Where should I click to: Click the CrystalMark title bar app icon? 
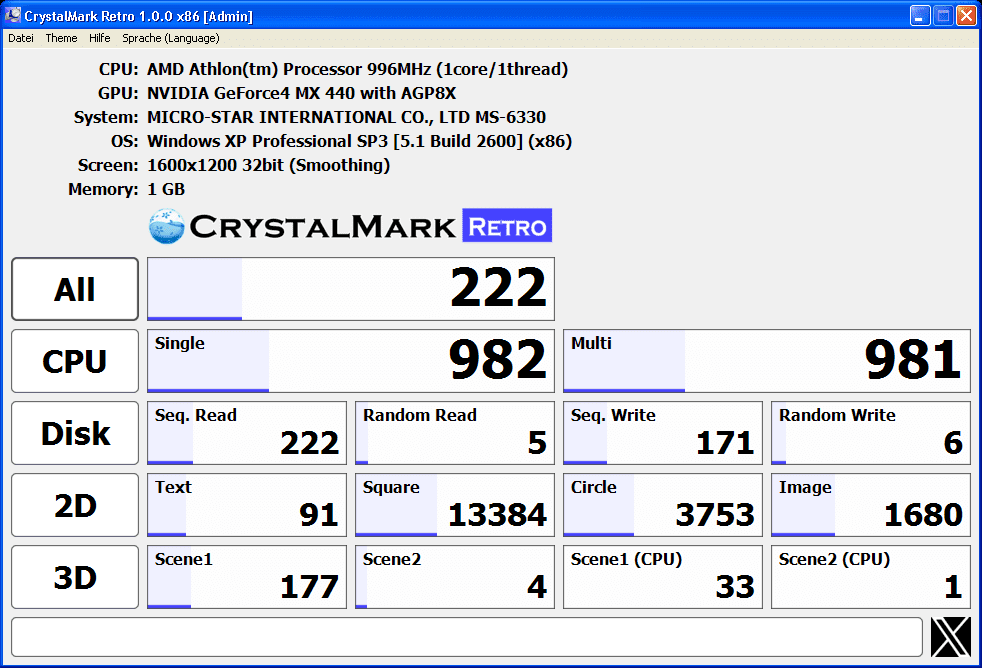(x=13, y=14)
